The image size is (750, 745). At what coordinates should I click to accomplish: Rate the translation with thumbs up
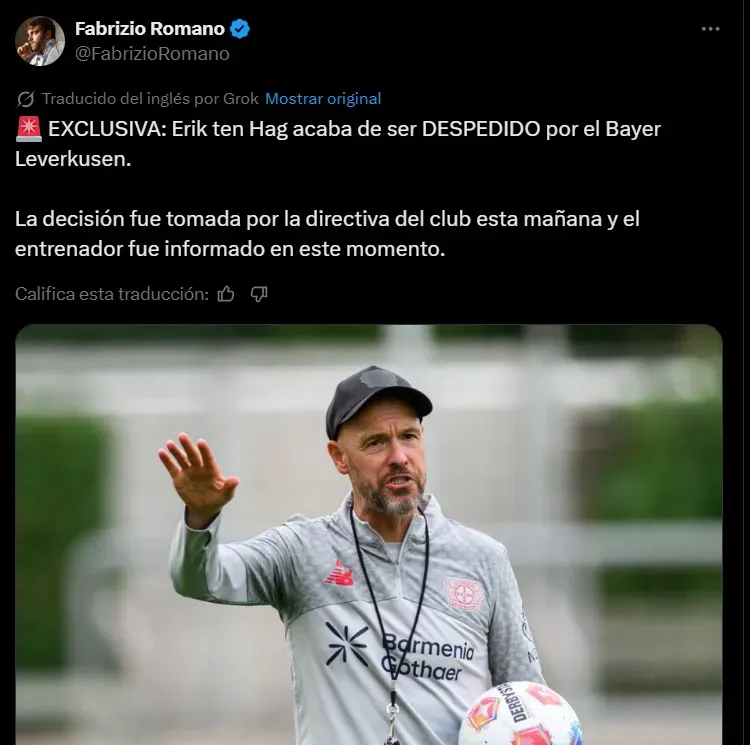pyautogui.click(x=226, y=294)
